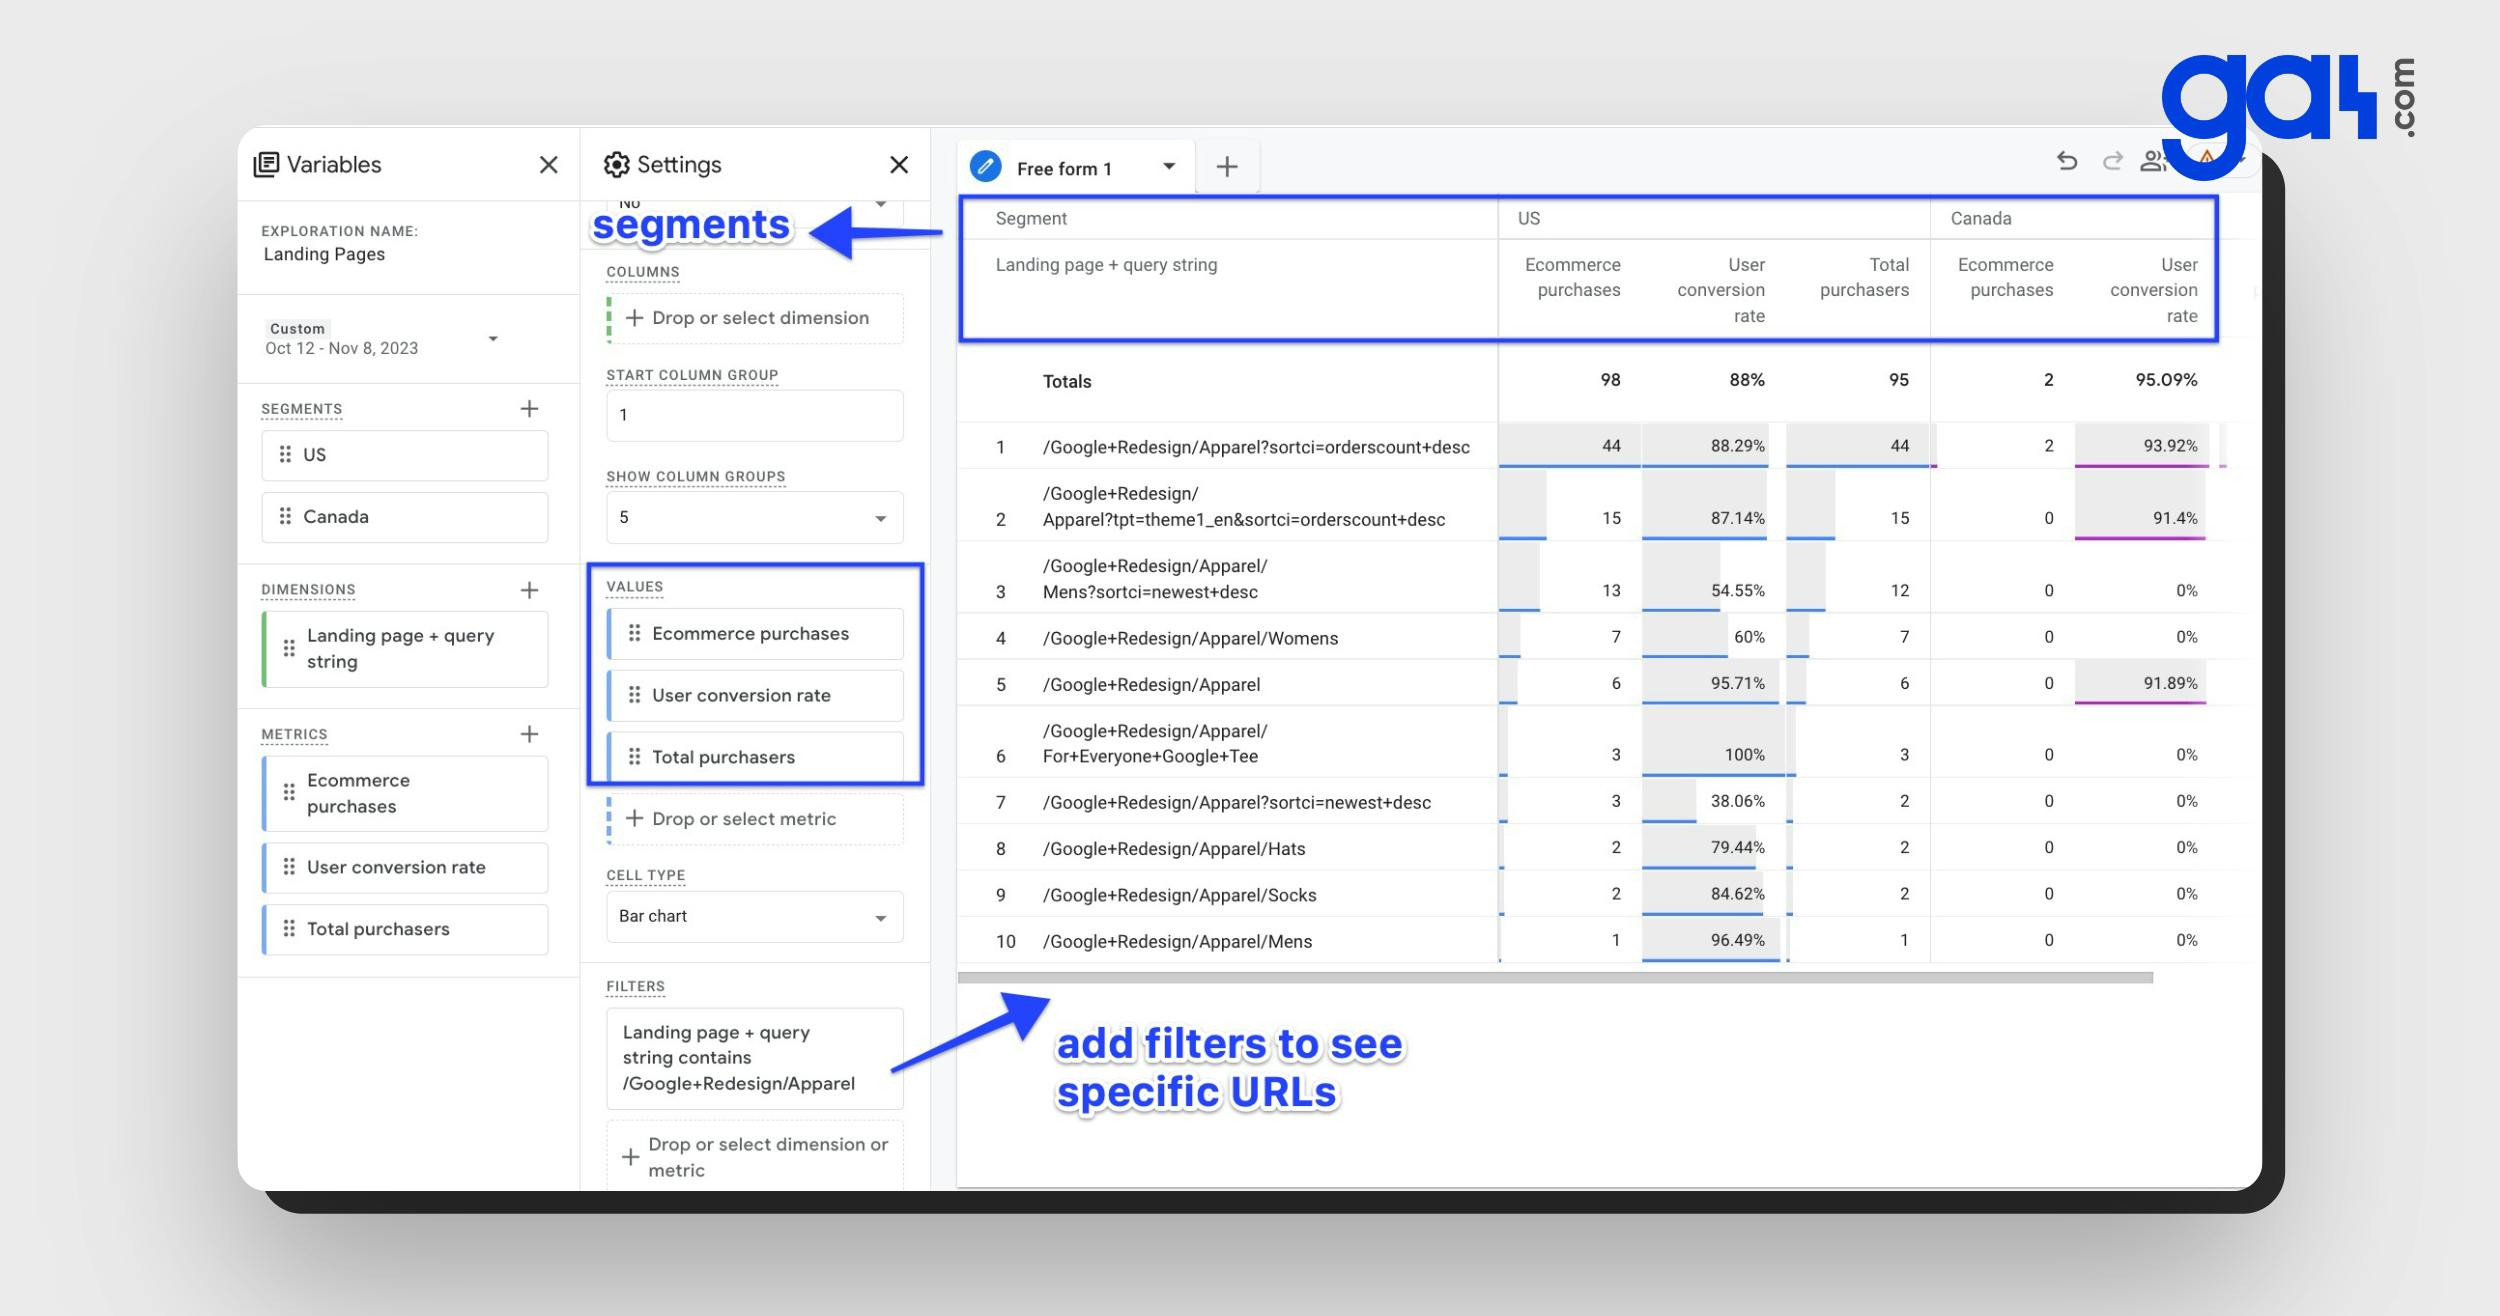Open the Free form 1 tab dropdown

pos(1168,167)
